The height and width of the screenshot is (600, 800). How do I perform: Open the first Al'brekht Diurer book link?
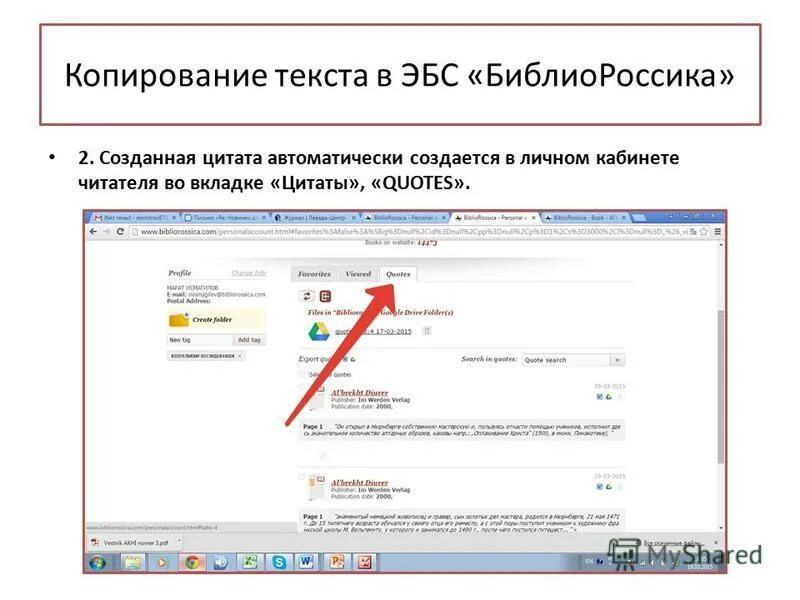(360, 392)
